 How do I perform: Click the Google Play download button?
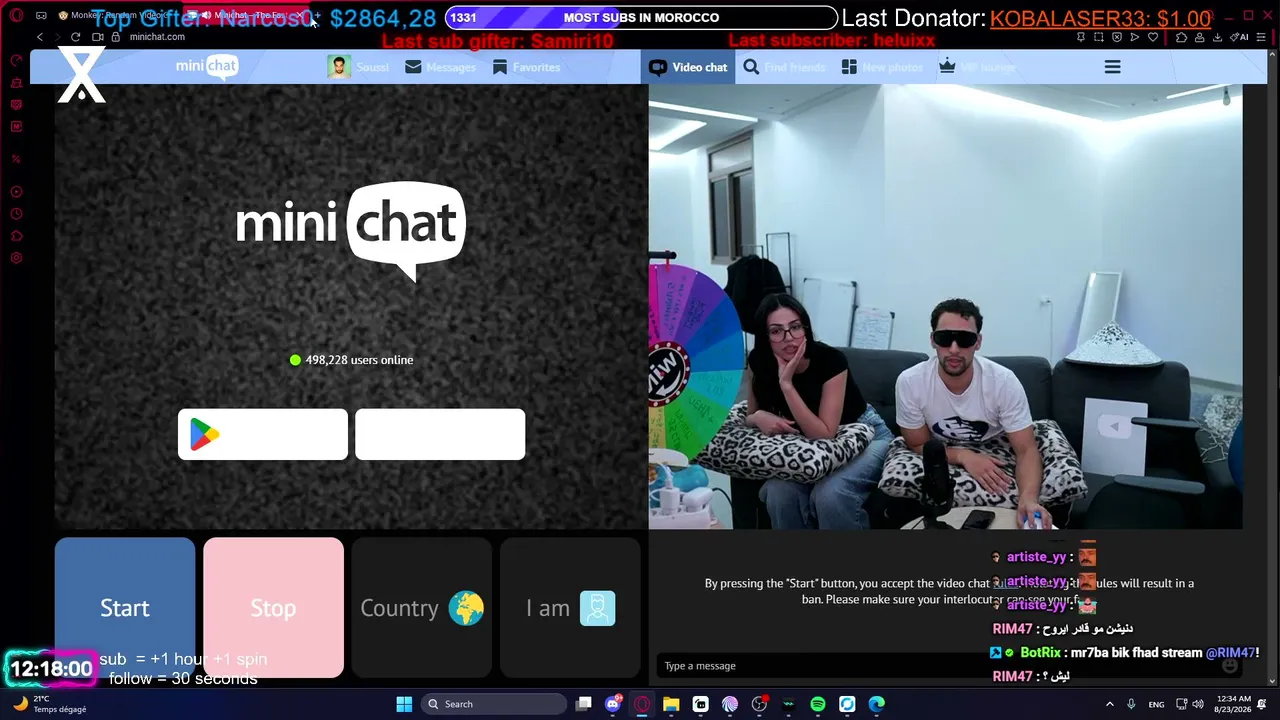pyautogui.click(x=263, y=434)
